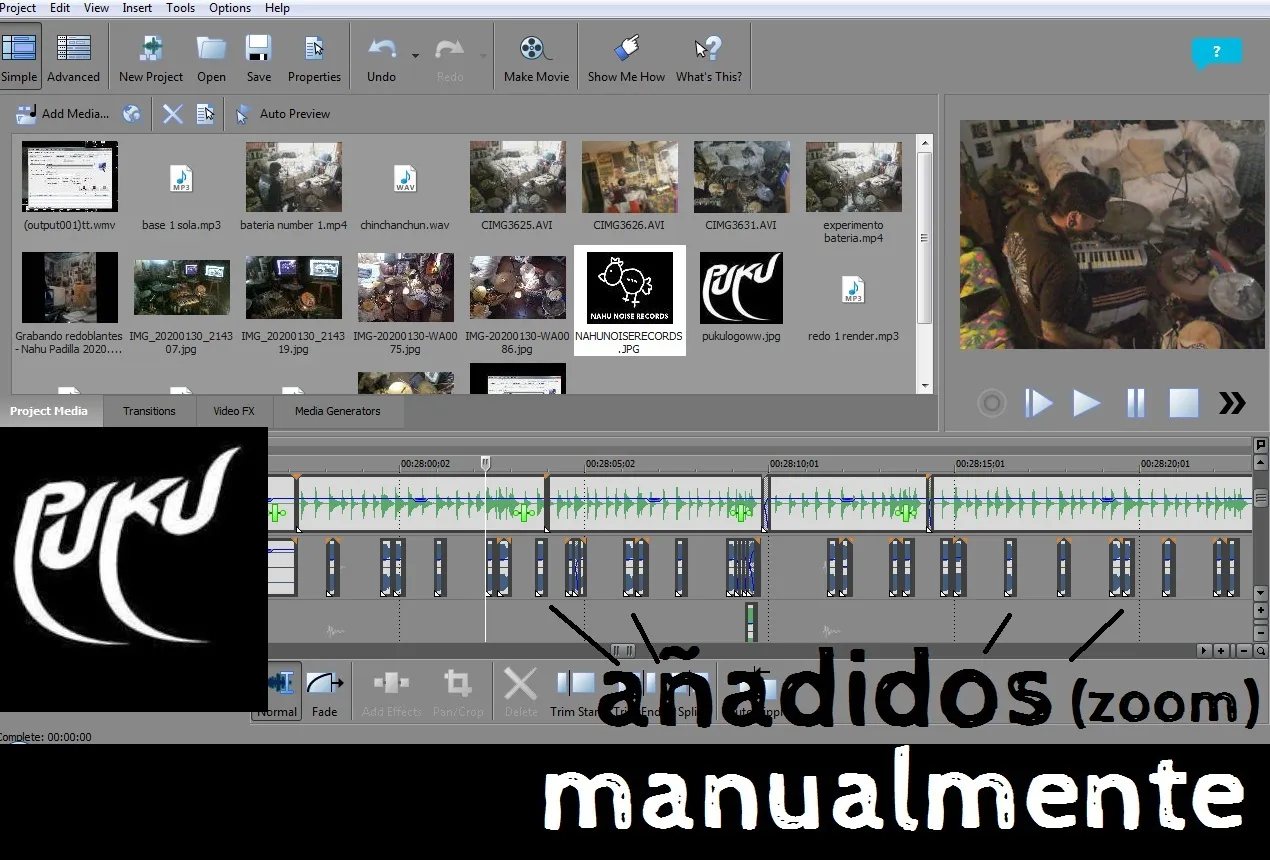Start a New Project from the toolbar
The height and width of the screenshot is (860, 1270).
pyautogui.click(x=151, y=58)
